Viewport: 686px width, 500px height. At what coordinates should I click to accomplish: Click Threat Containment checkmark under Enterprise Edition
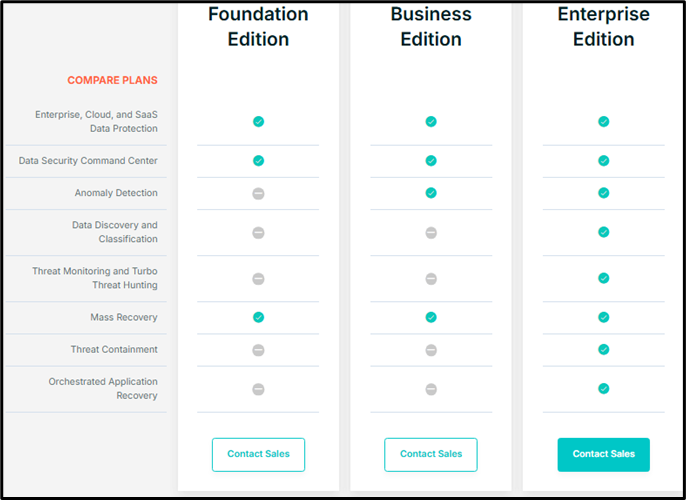[603, 349]
